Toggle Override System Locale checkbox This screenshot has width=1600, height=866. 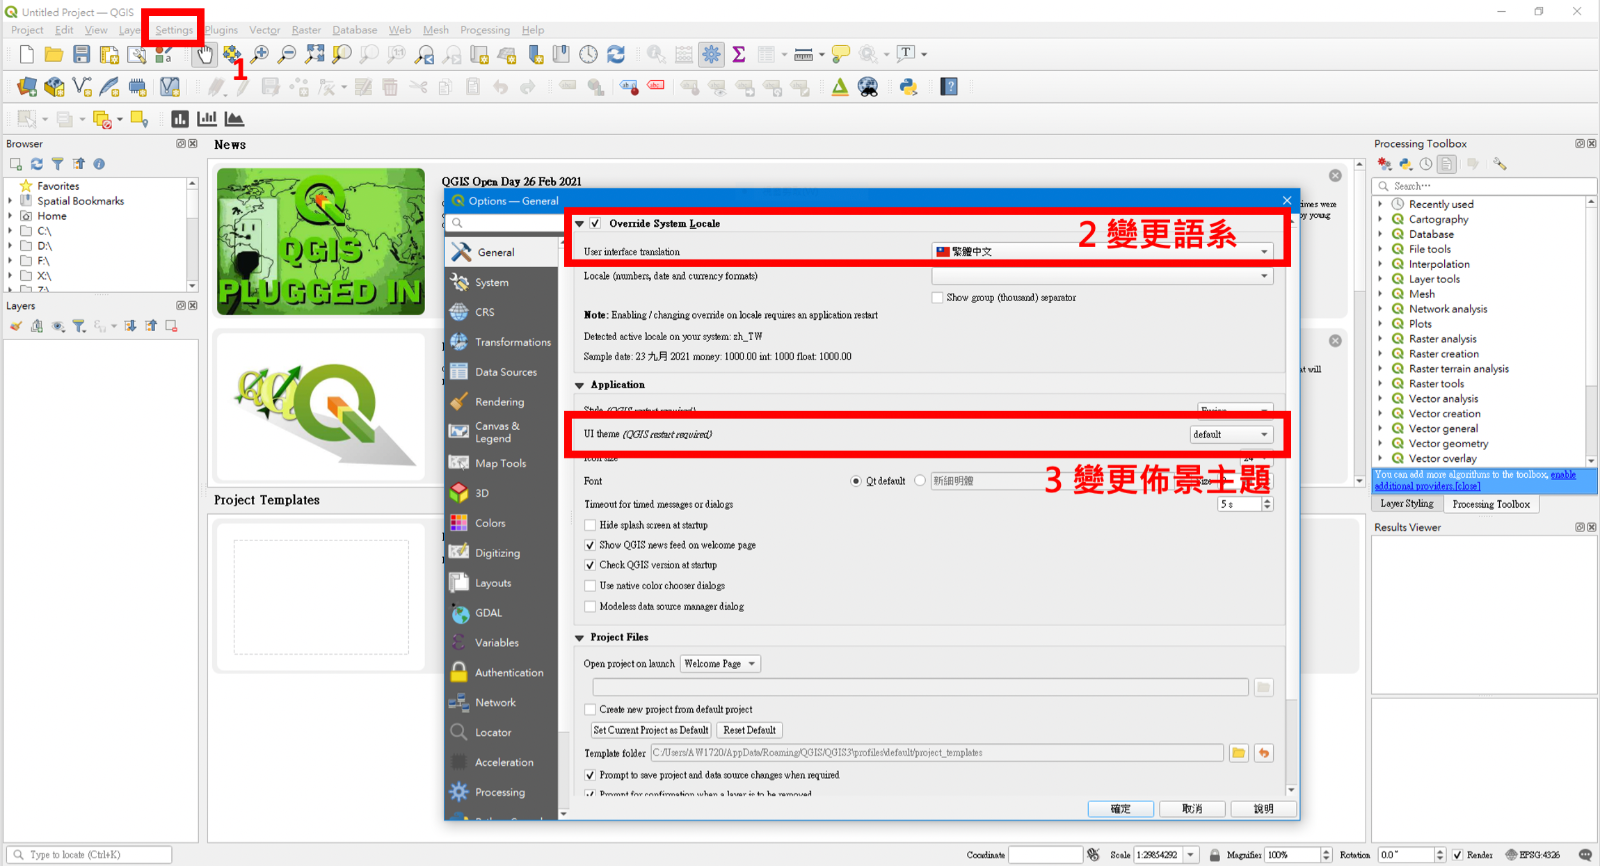595,224
